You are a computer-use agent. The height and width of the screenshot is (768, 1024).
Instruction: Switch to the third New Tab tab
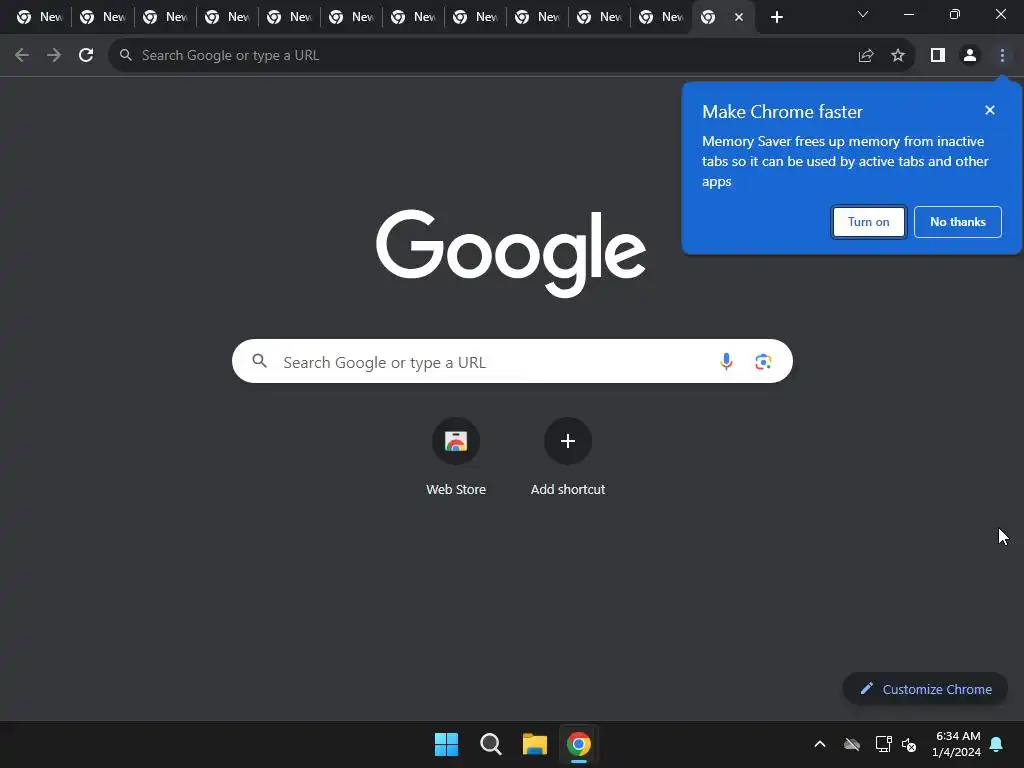[165, 17]
